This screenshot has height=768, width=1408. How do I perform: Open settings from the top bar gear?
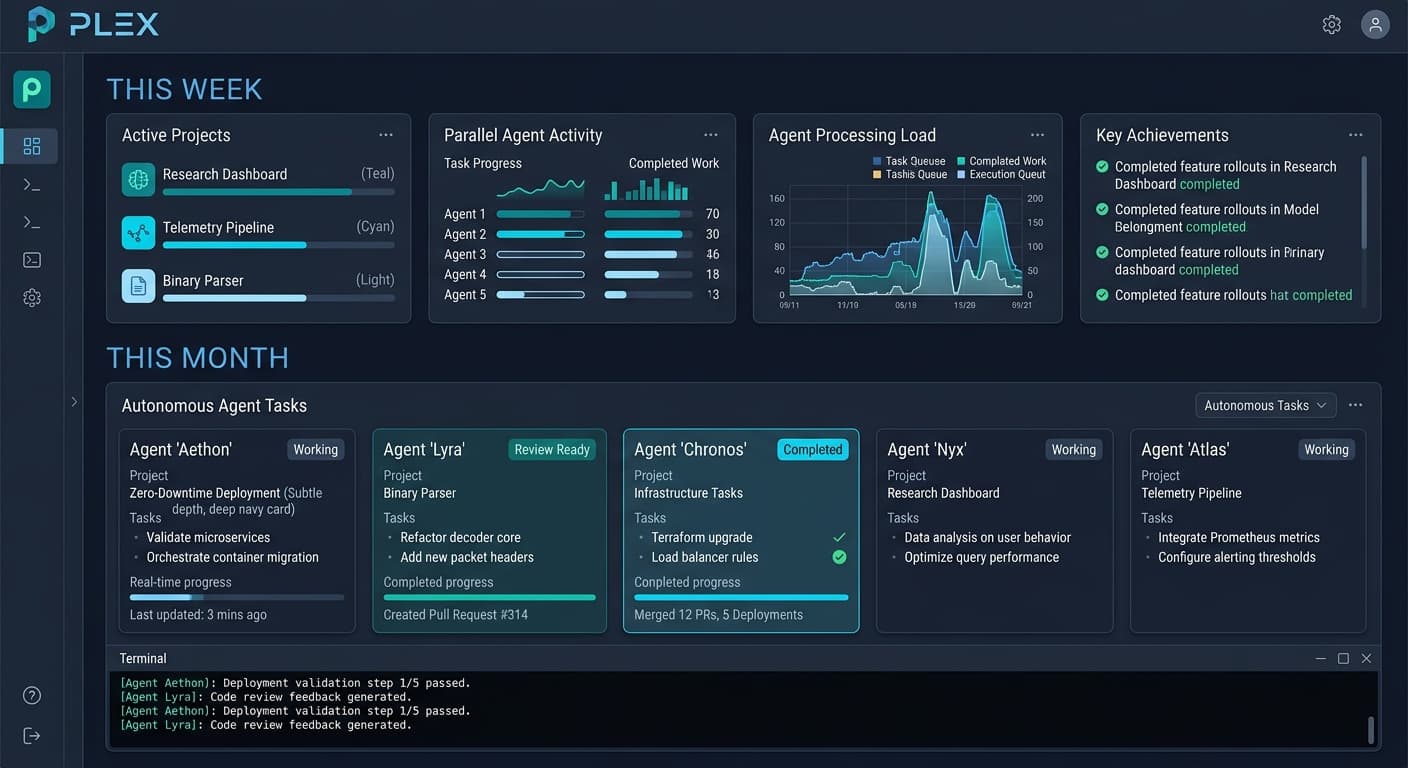point(1331,25)
